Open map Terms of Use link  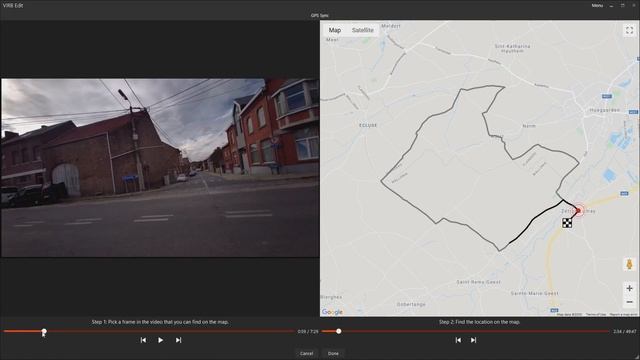596,315
